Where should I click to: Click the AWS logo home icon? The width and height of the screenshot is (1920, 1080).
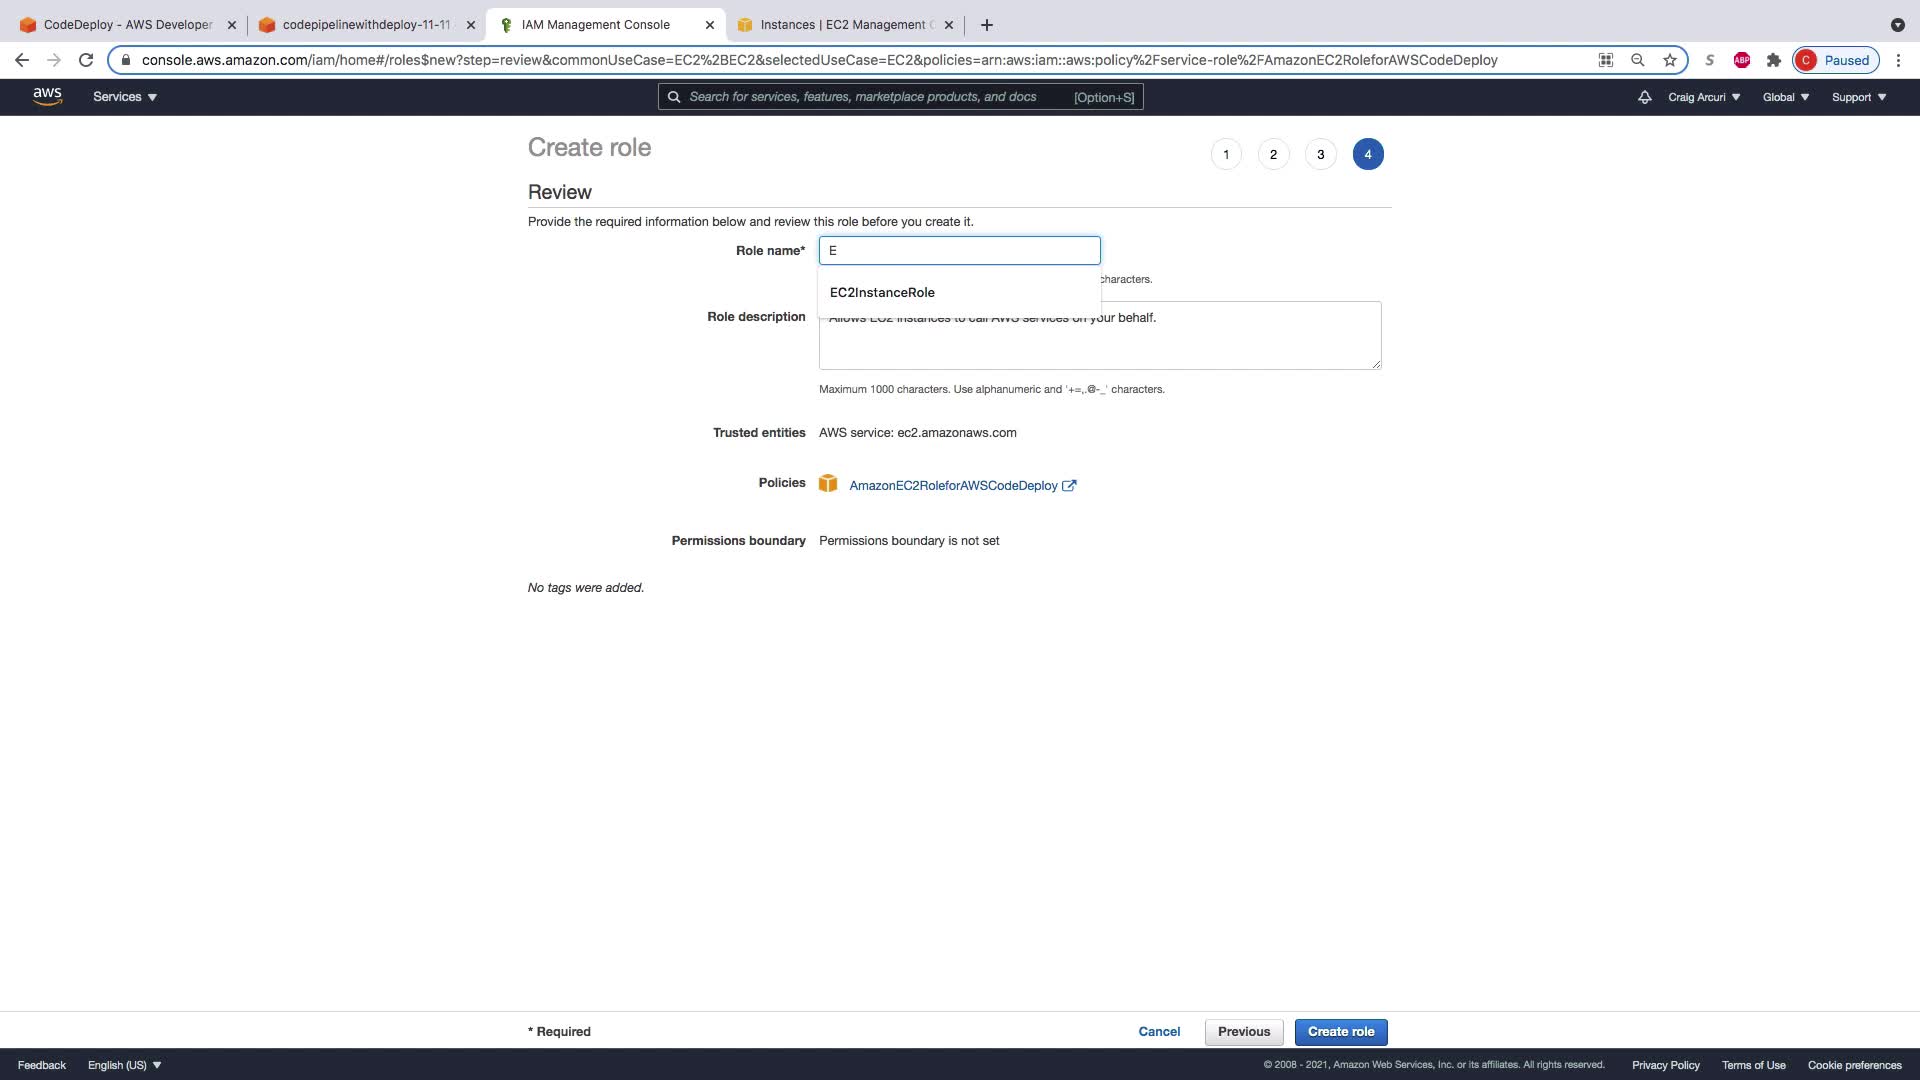[47, 96]
